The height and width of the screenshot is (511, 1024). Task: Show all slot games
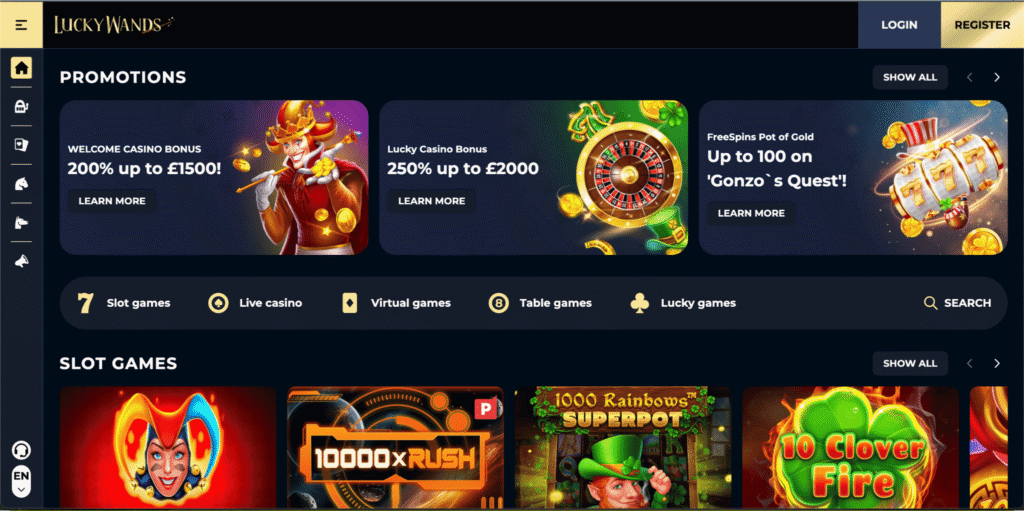pos(910,363)
